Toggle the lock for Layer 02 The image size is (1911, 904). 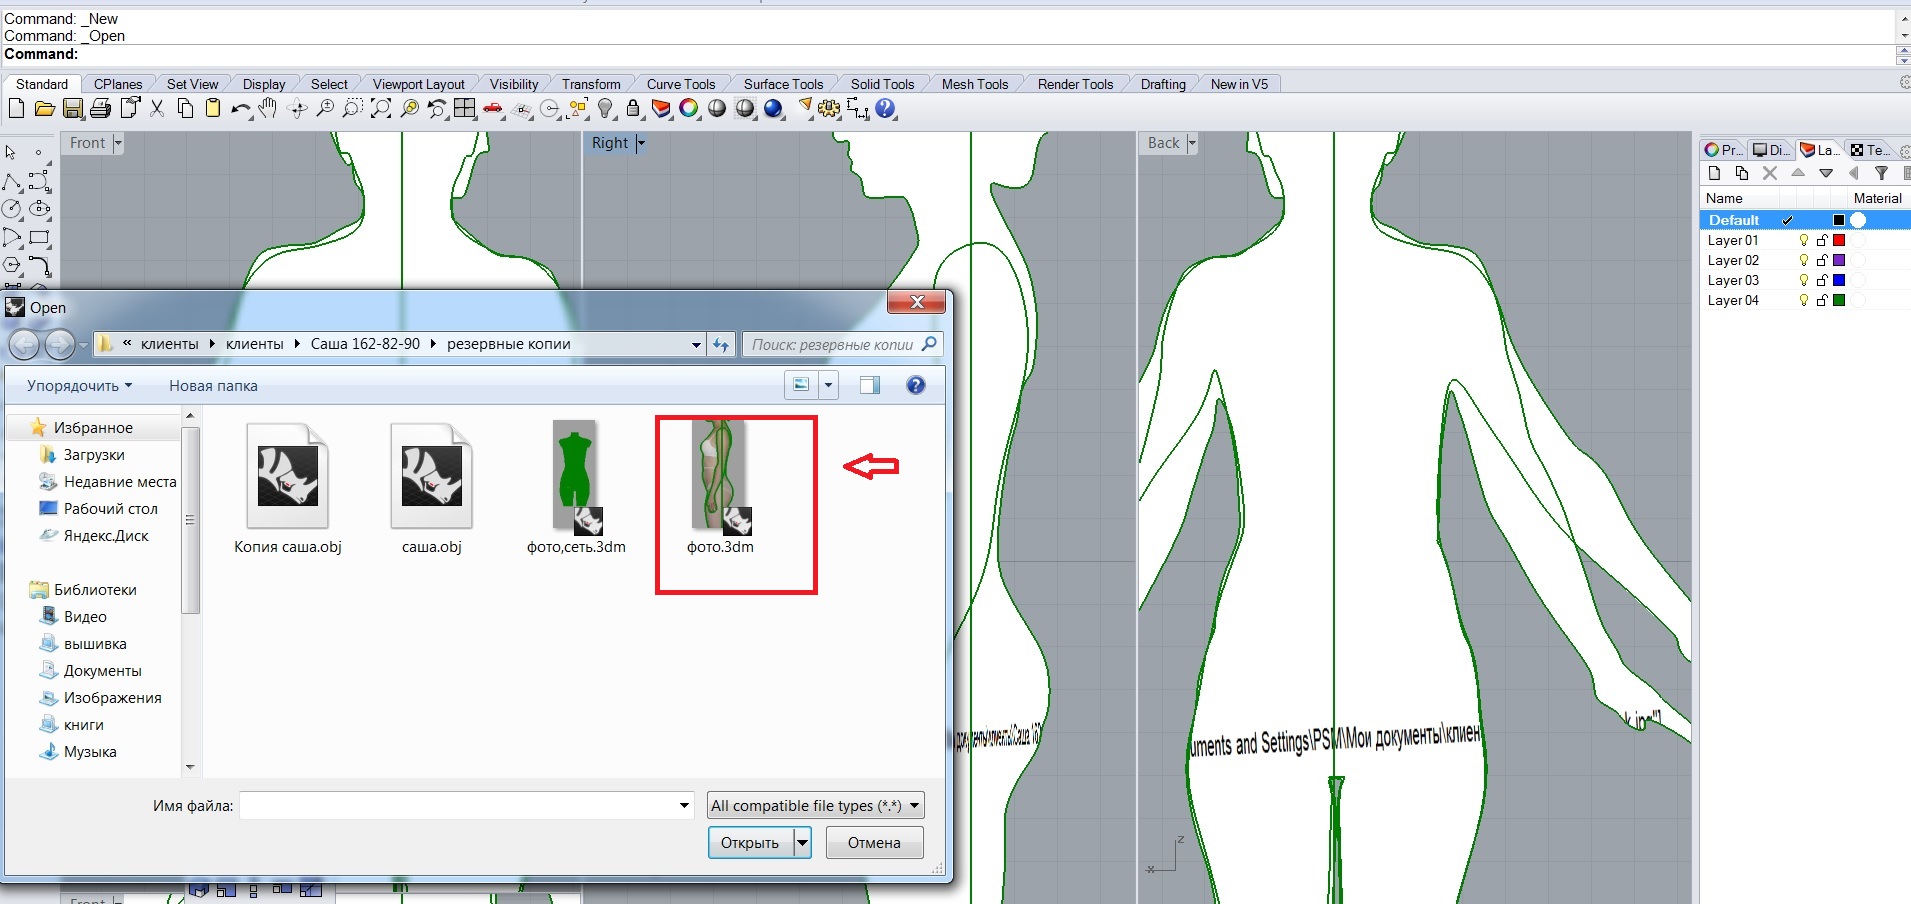(1822, 260)
